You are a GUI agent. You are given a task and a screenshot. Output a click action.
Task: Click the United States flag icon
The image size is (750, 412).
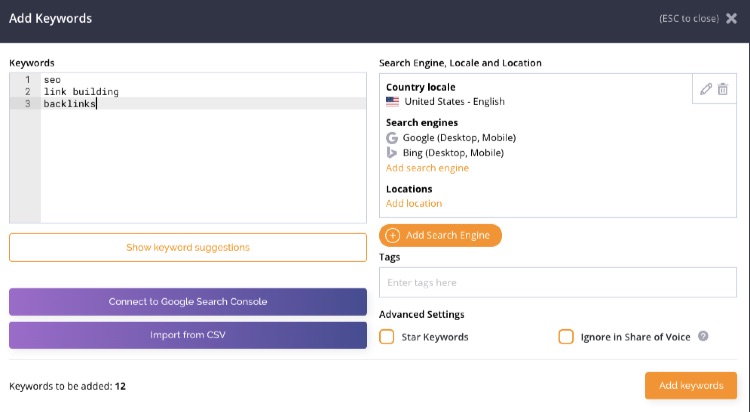click(392, 101)
